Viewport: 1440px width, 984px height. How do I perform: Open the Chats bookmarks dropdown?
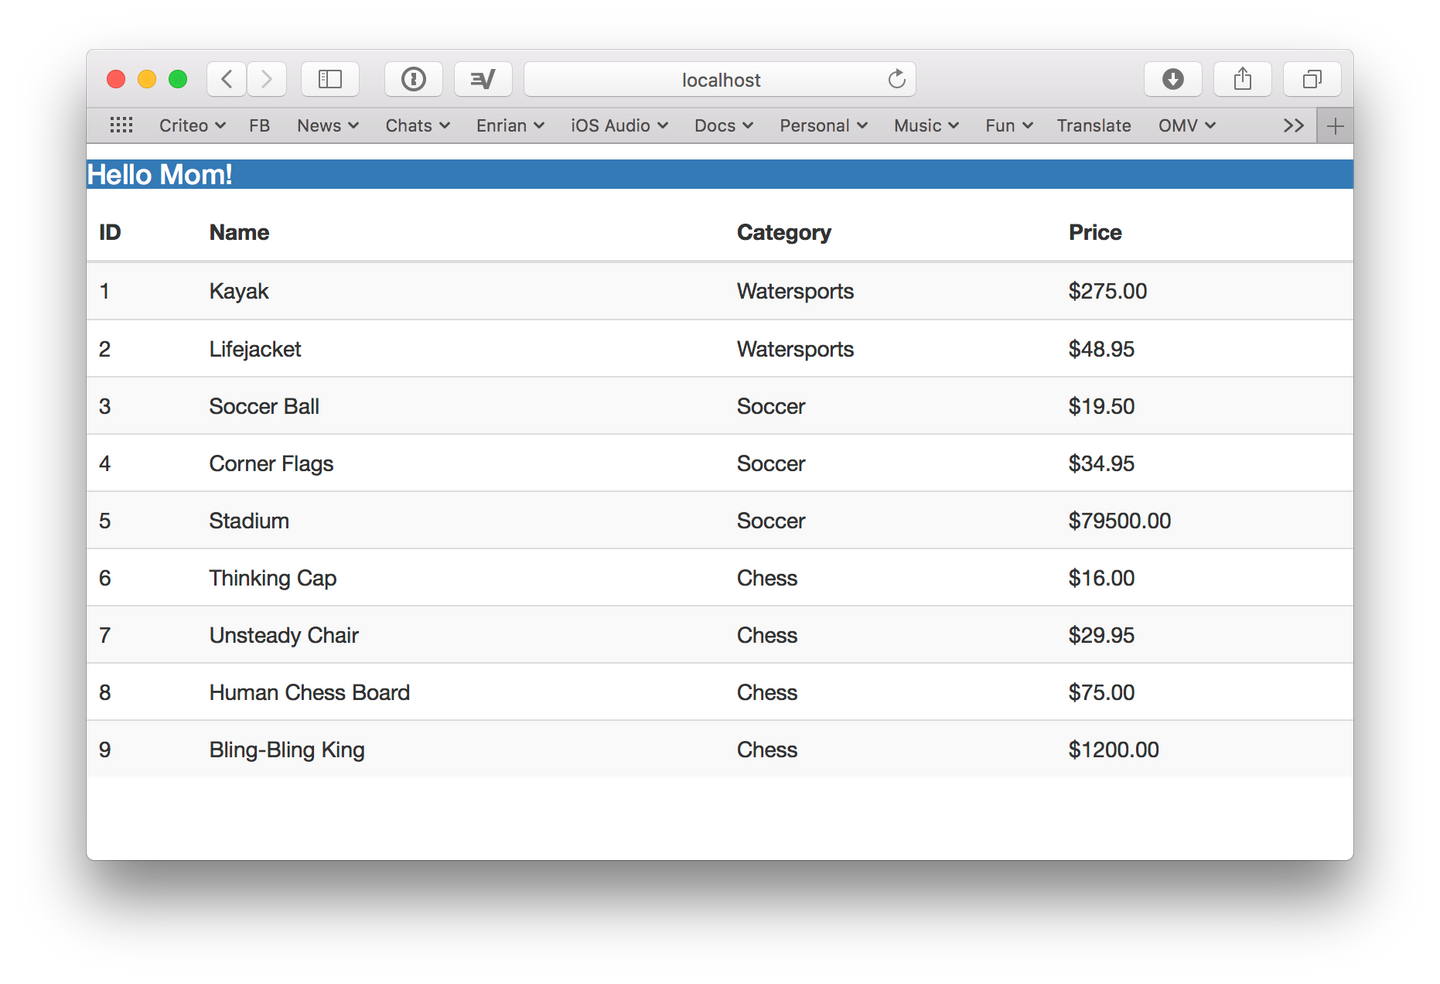point(416,125)
